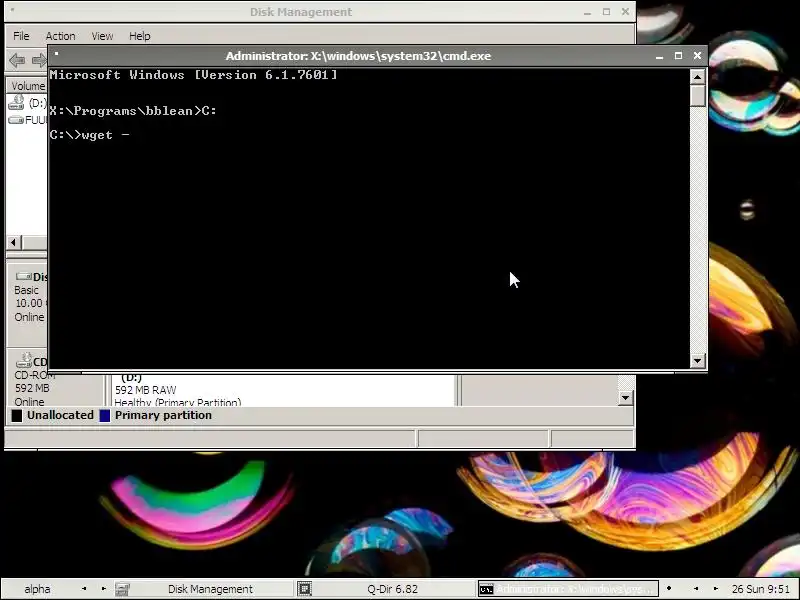Maximize the cmd.exe window
Image resolution: width=800 pixels, height=600 pixels.
click(x=678, y=56)
